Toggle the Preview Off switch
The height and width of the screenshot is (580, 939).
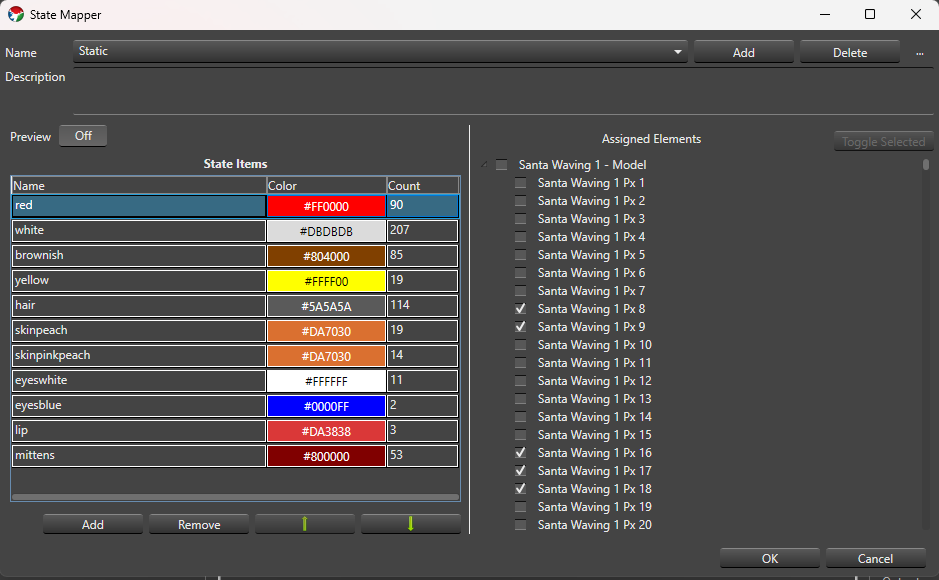coord(83,136)
